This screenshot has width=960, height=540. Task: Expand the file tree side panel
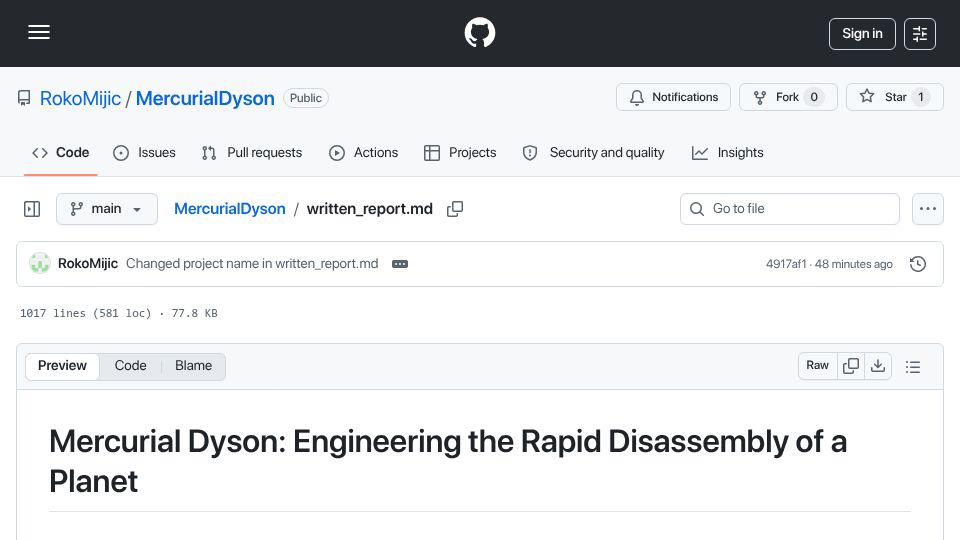[32, 209]
